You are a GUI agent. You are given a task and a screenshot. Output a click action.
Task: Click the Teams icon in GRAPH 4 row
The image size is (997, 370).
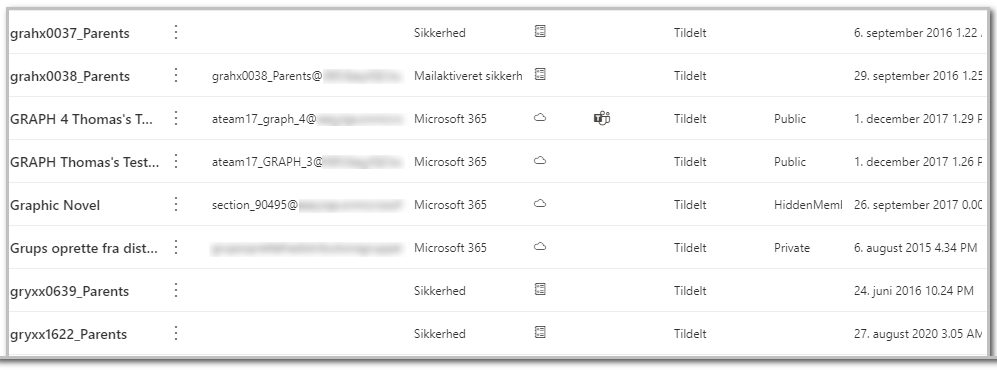602,118
